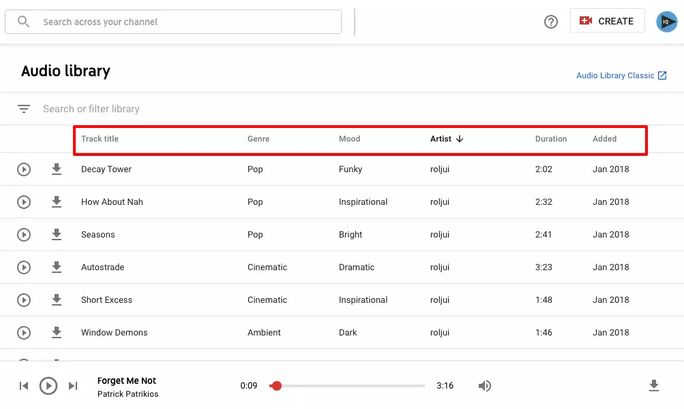
Task: Focus the Search or filter library field
Action: click(x=200, y=109)
